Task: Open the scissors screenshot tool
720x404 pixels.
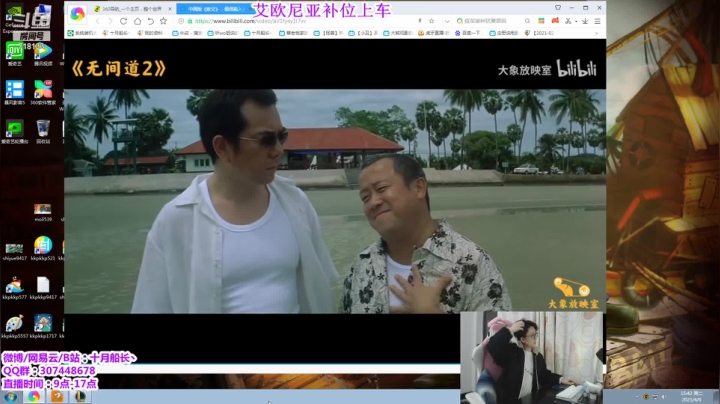Action: [568, 21]
